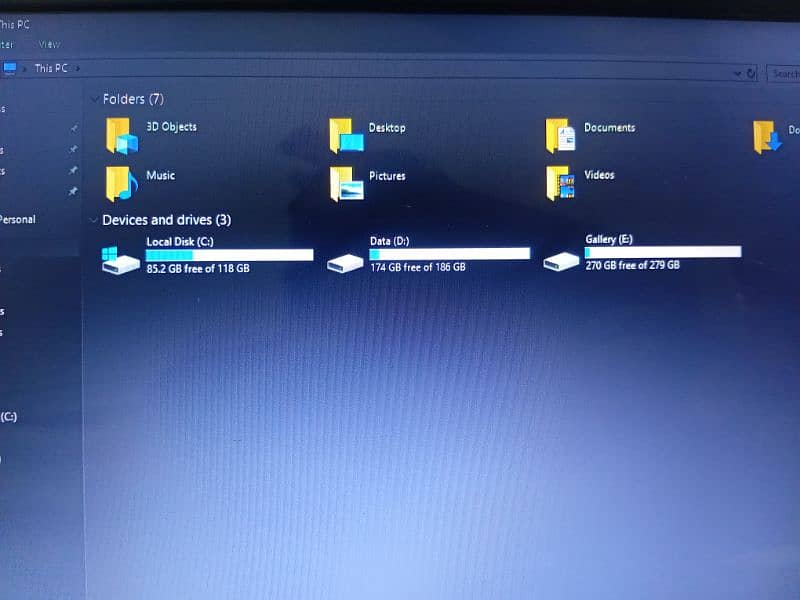Screen dimensions: 800x600
Task: Open the address bar history dropdown
Action: (x=737, y=73)
